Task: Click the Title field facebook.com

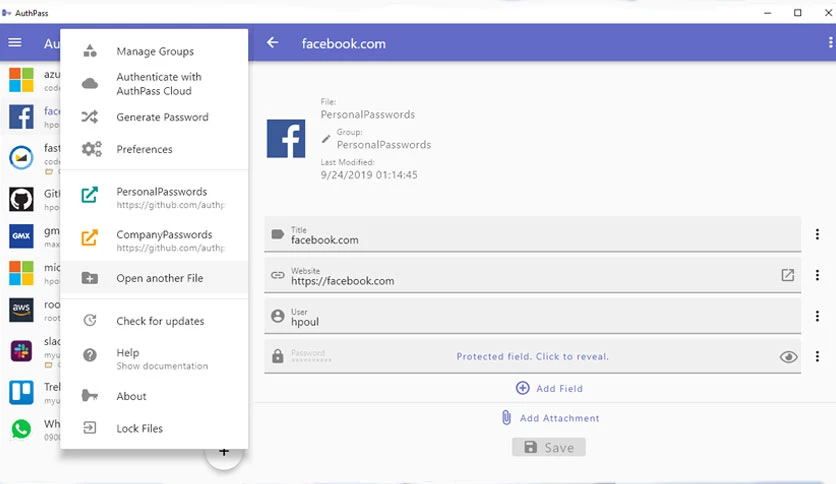Action: [x=532, y=235]
